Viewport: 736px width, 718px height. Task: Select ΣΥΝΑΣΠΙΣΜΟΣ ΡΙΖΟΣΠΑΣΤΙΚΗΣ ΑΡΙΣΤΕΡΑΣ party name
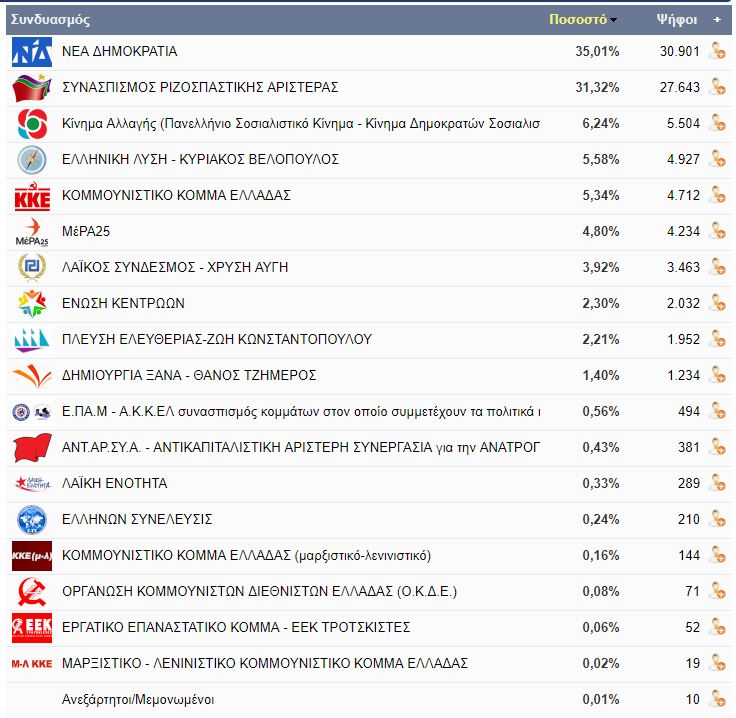coord(200,87)
